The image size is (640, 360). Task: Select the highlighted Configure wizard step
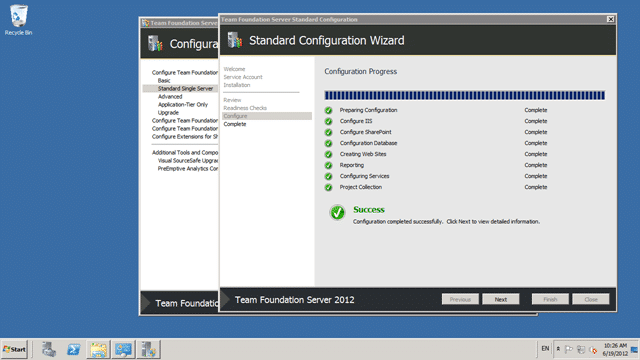[x=267, y=116]
